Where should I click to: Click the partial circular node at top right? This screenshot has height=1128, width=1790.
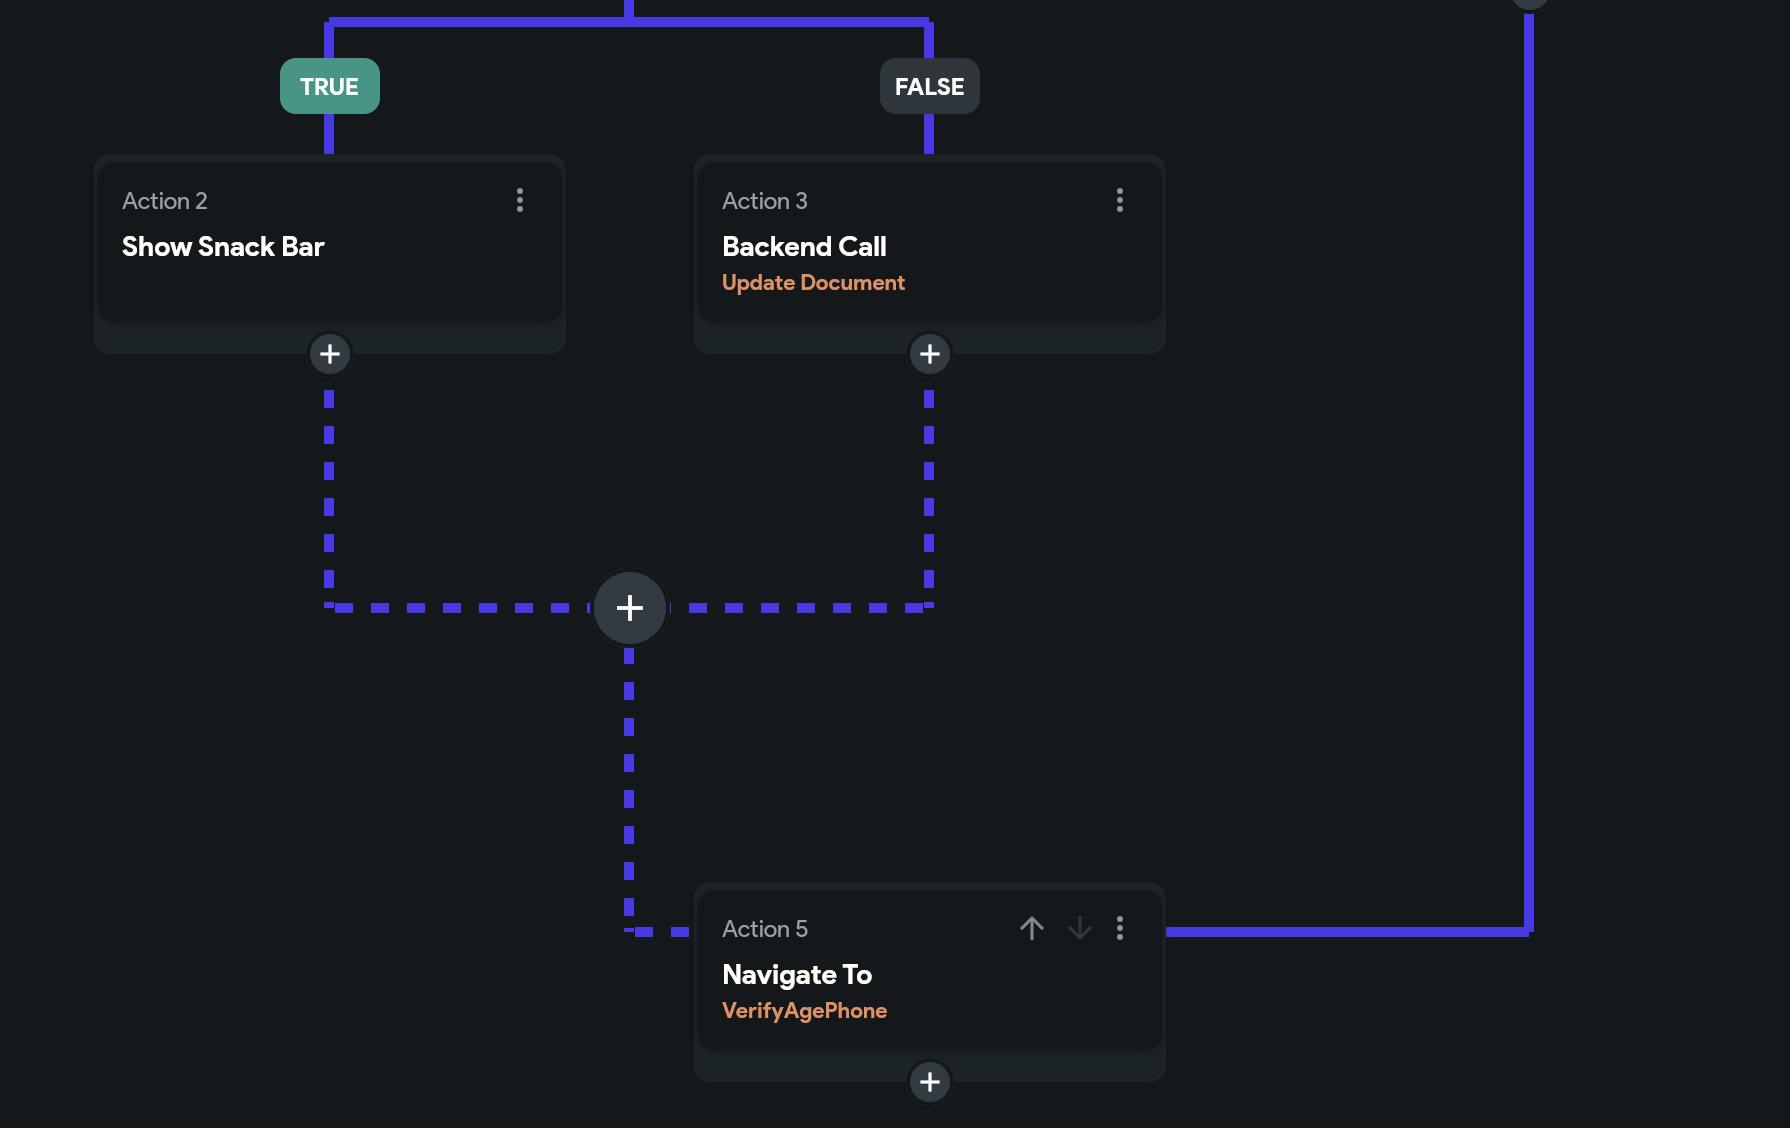pos(1530,4)
